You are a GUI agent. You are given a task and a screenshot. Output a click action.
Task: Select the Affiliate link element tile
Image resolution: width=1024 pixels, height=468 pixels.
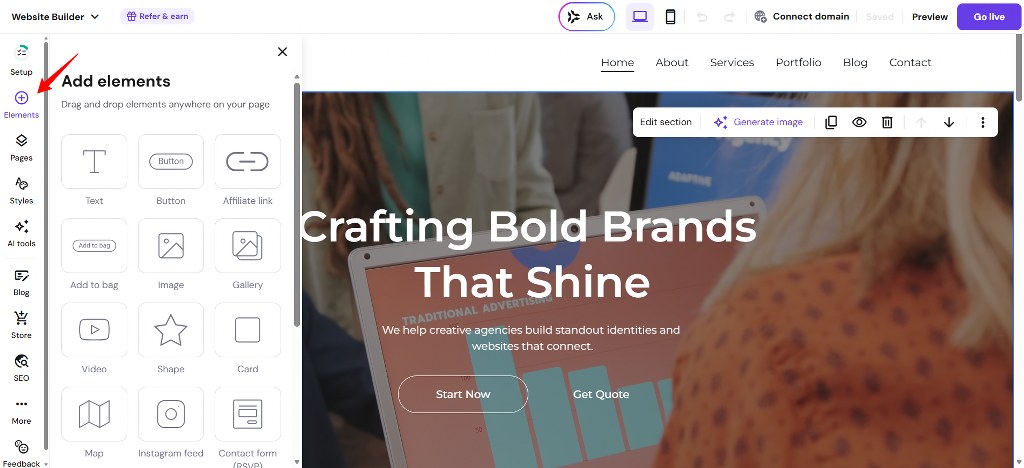248,162
